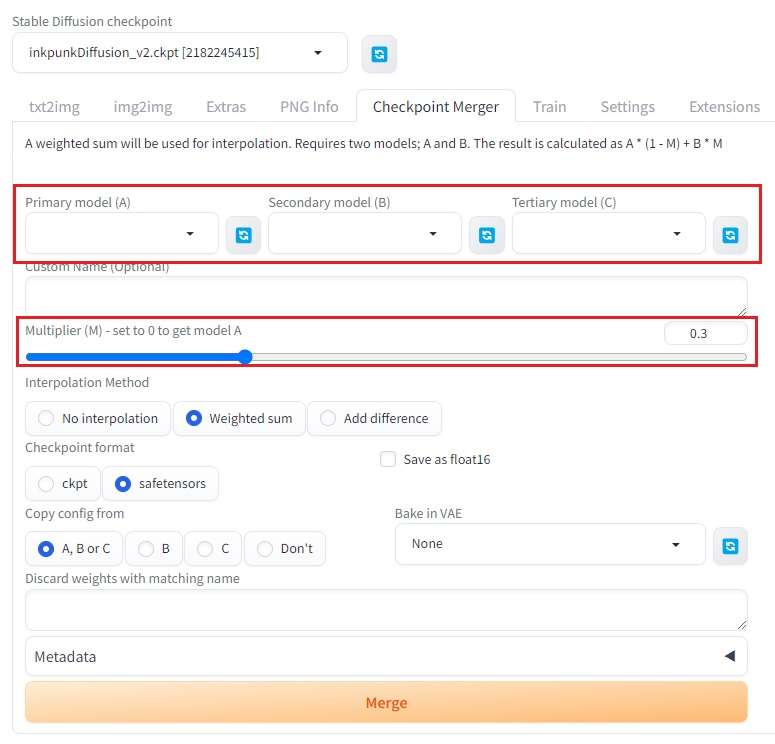The width and height of the screenshot is (775, 744).
Task: Enable Save as float16 checkbox
Action: 388,460
